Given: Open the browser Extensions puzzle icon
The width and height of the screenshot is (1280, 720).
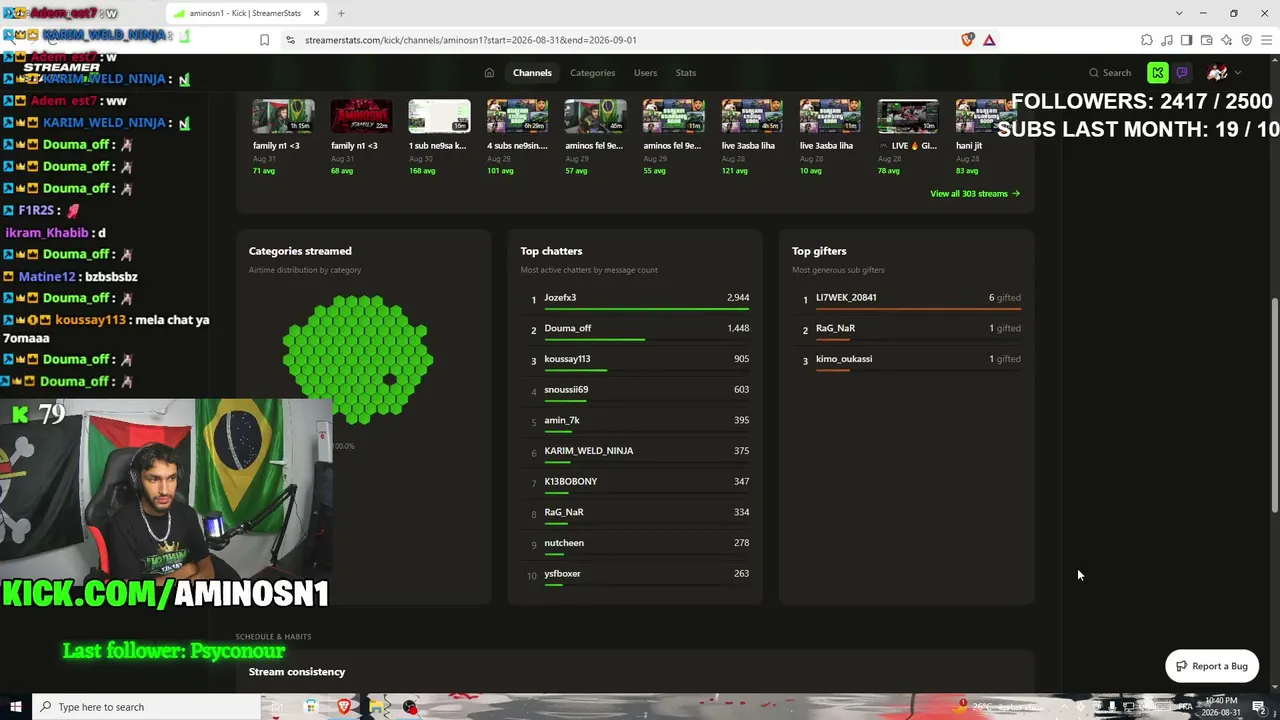Looking at the screenshot, I should point(1146,40).
